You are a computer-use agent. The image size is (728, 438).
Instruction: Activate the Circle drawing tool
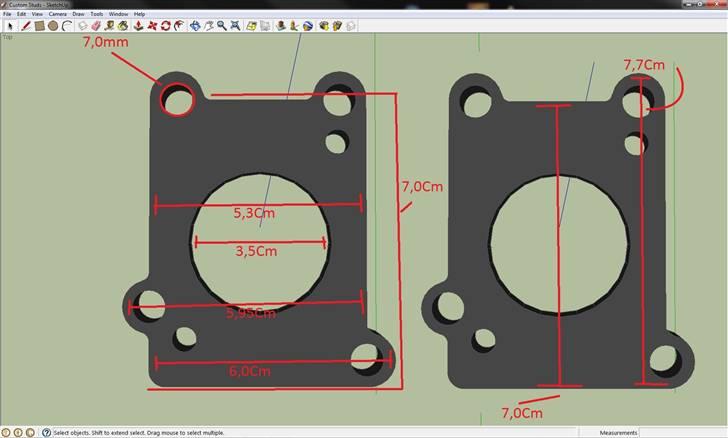53,26
